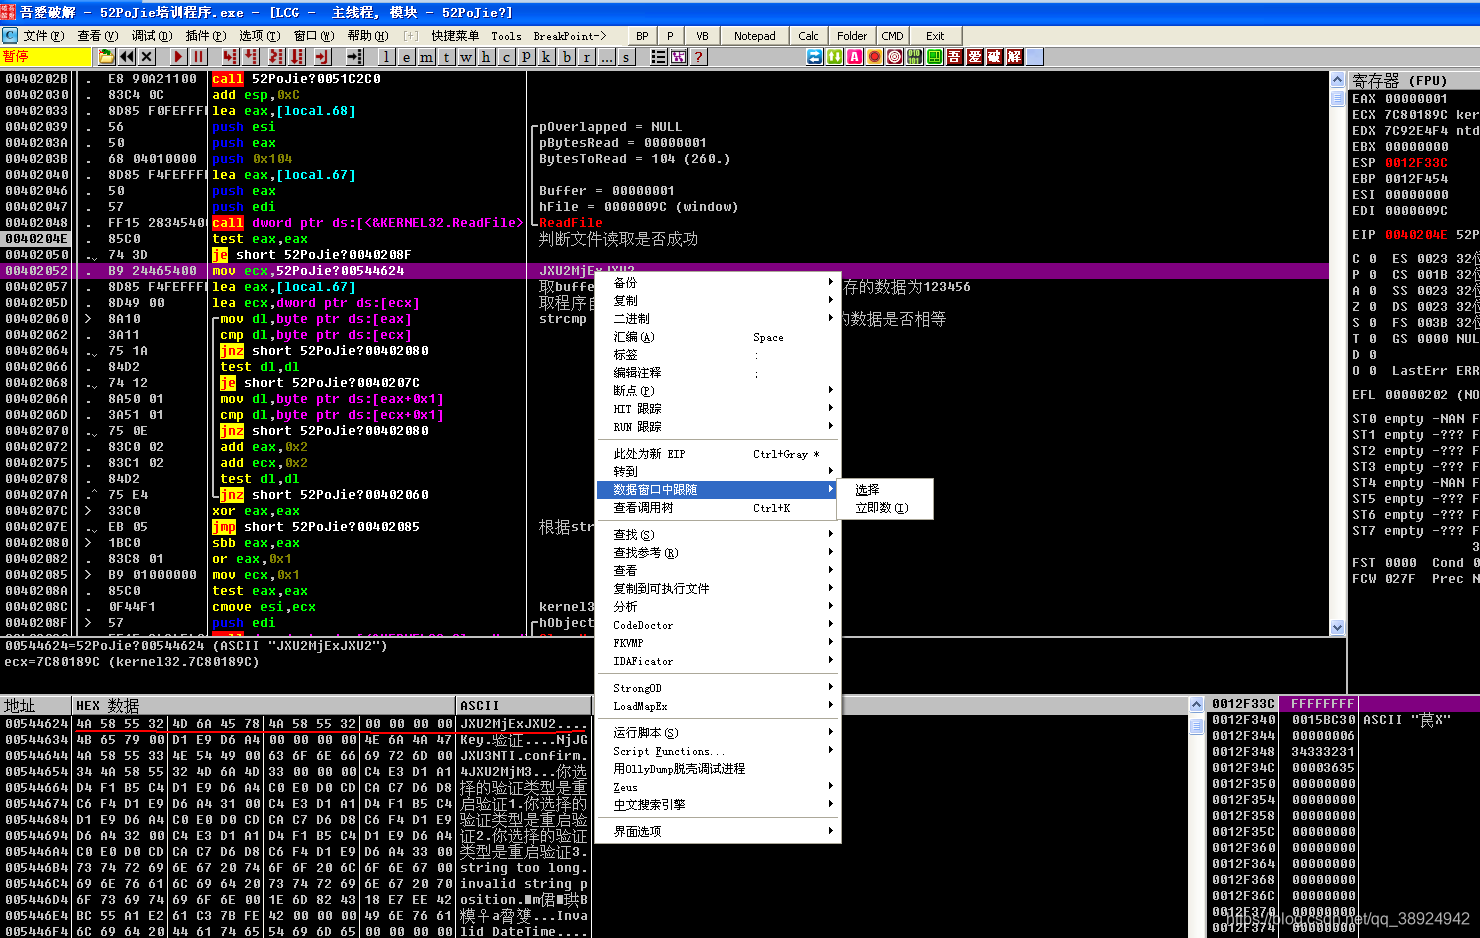Open CPU window with 'c' icon

click(506, 57)
